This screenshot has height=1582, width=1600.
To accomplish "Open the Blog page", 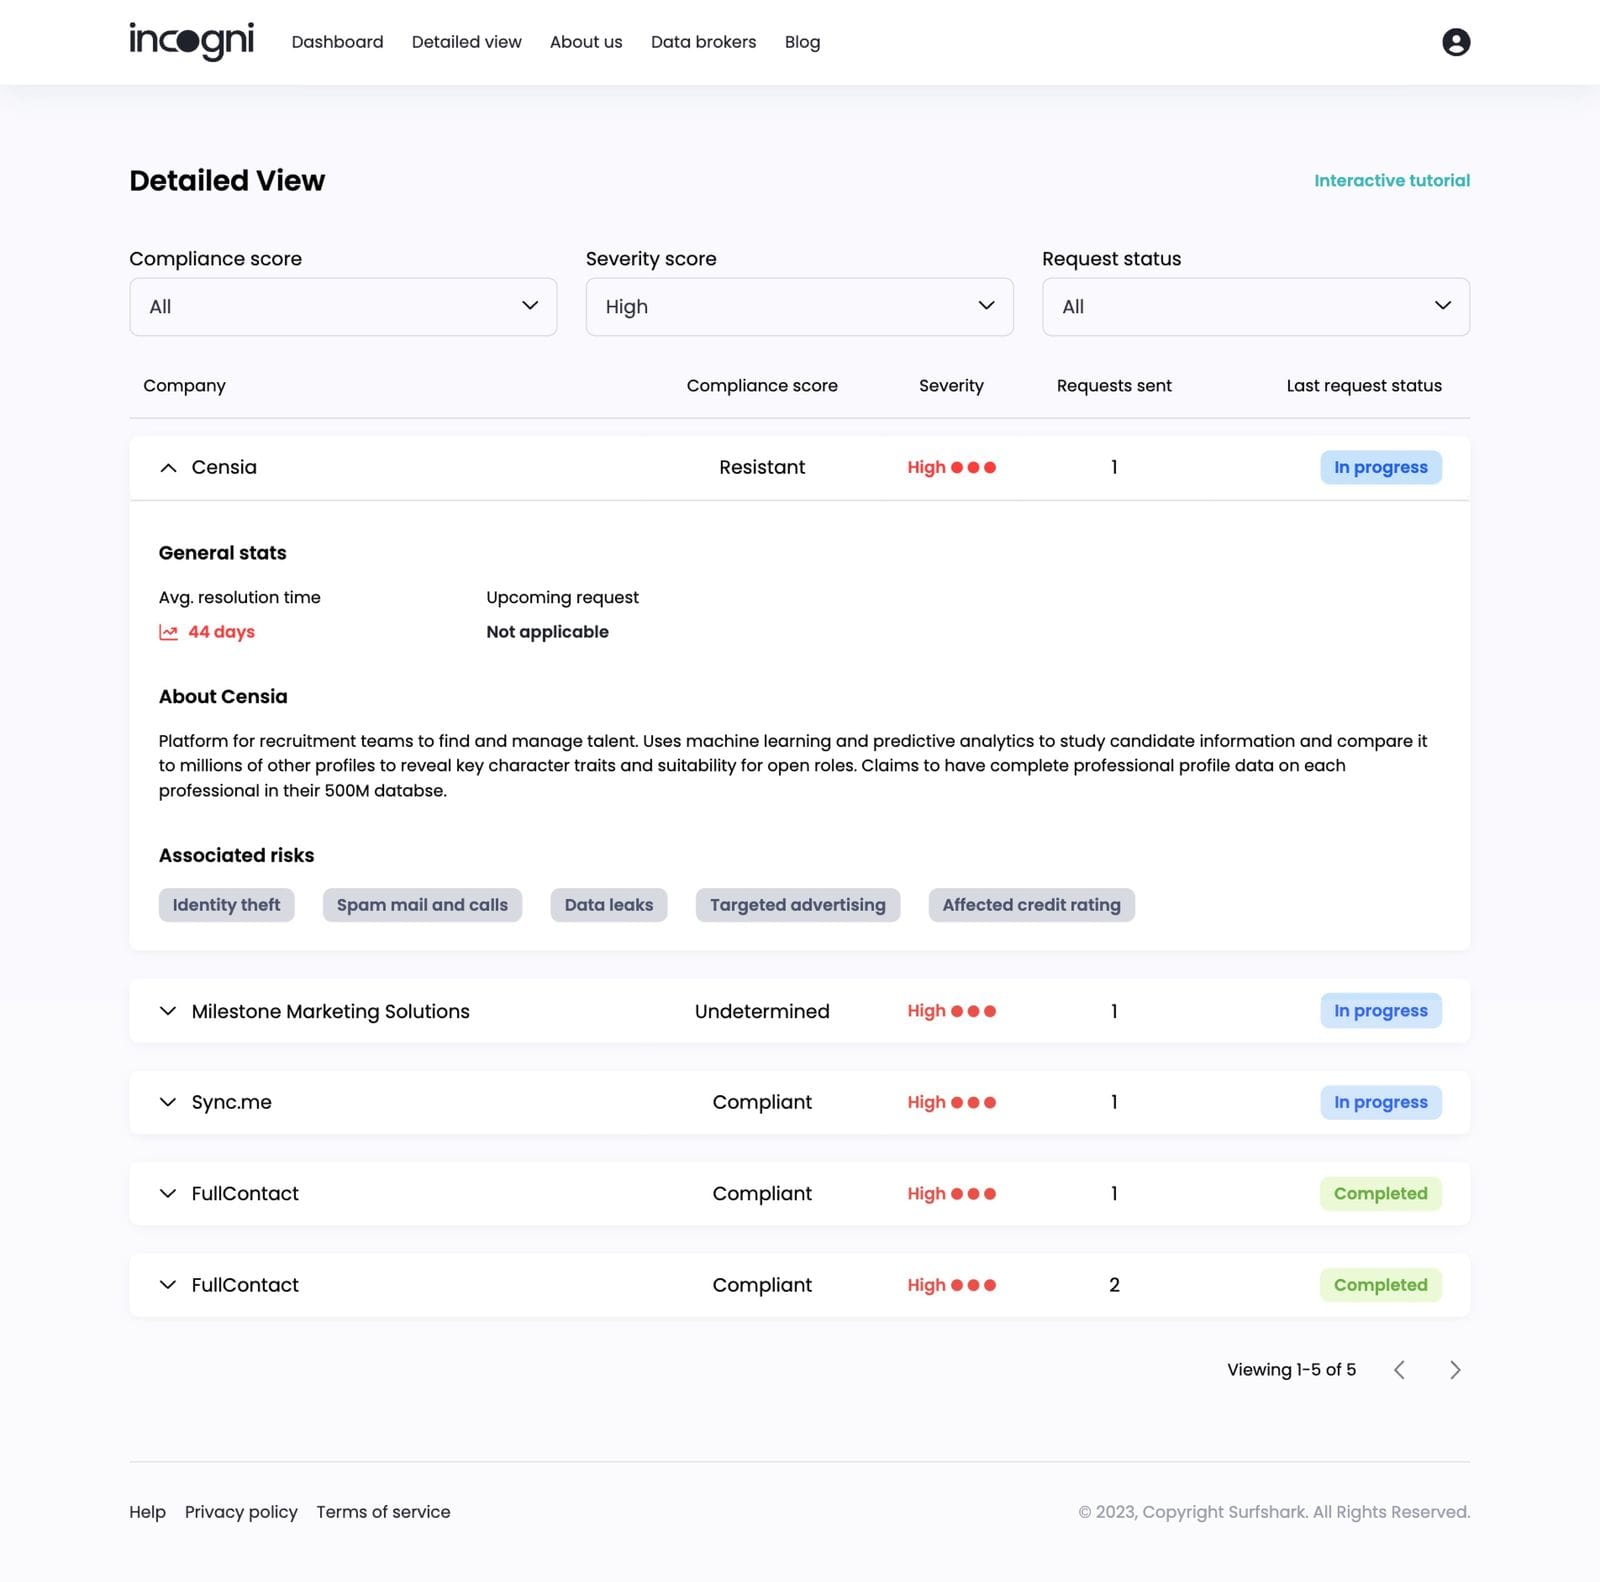I will tap(802, 42).
